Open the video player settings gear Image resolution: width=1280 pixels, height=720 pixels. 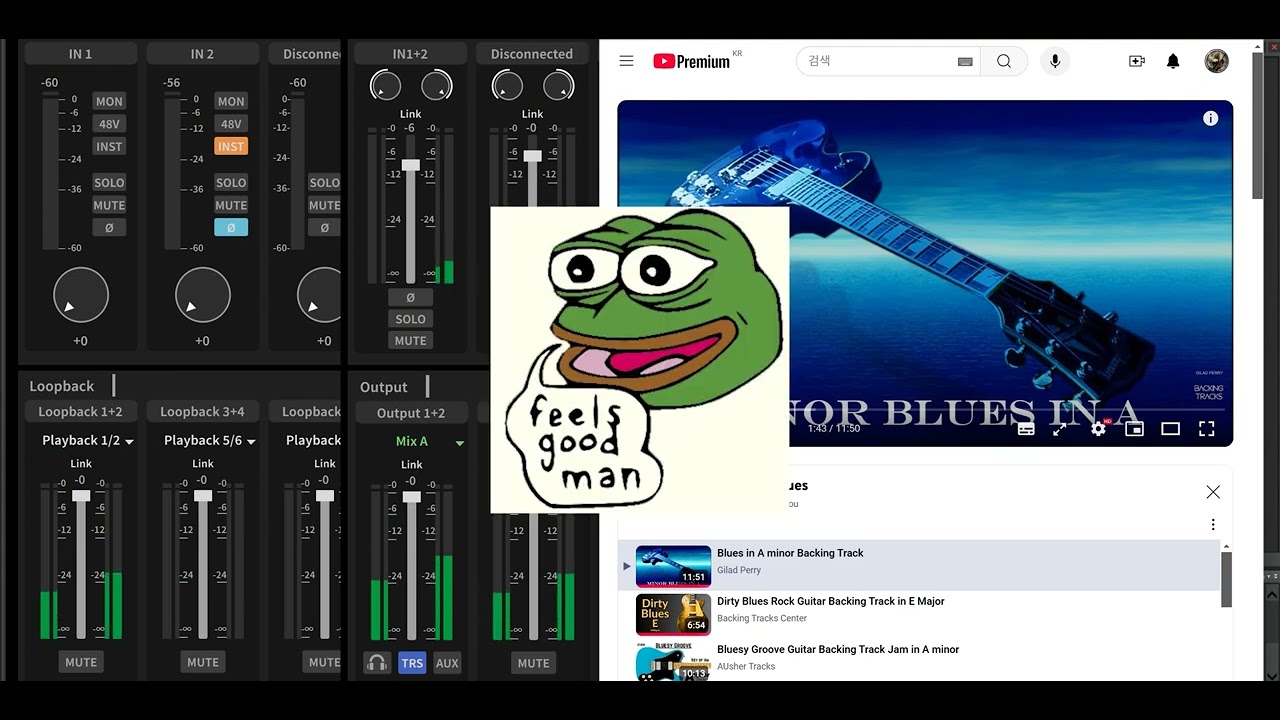click(1098, 429)
